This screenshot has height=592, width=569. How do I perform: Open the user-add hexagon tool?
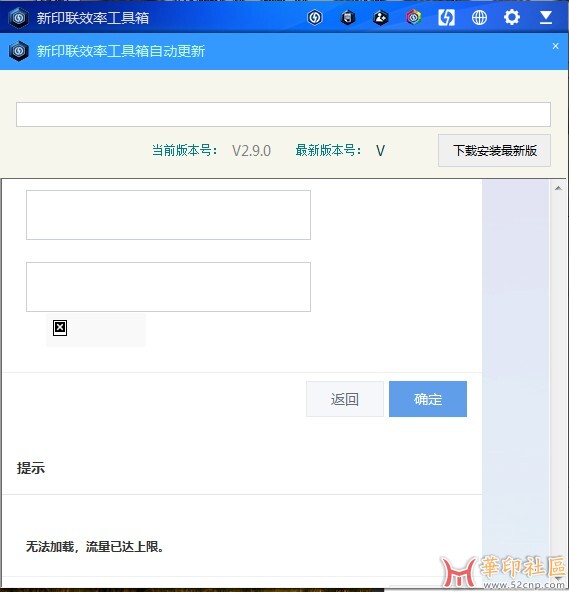(381, 17)
